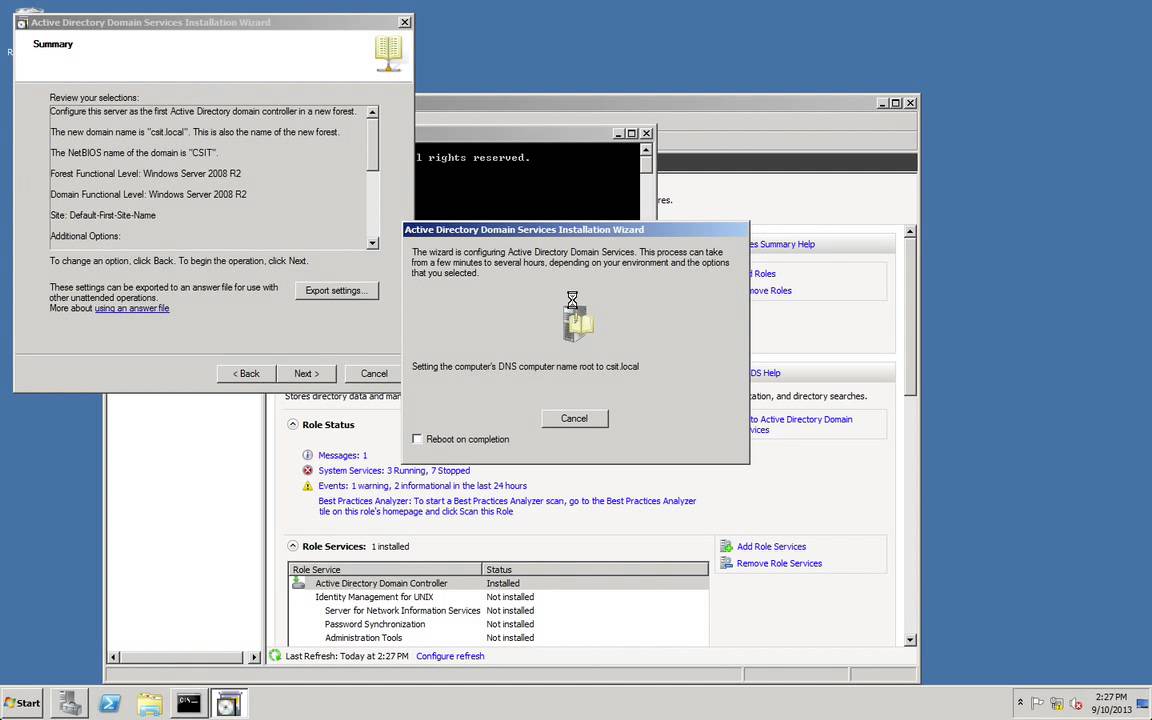Maximize the Command Prompt window
The width and height of the screenshot is (1152, 720).
click(631, 133)
